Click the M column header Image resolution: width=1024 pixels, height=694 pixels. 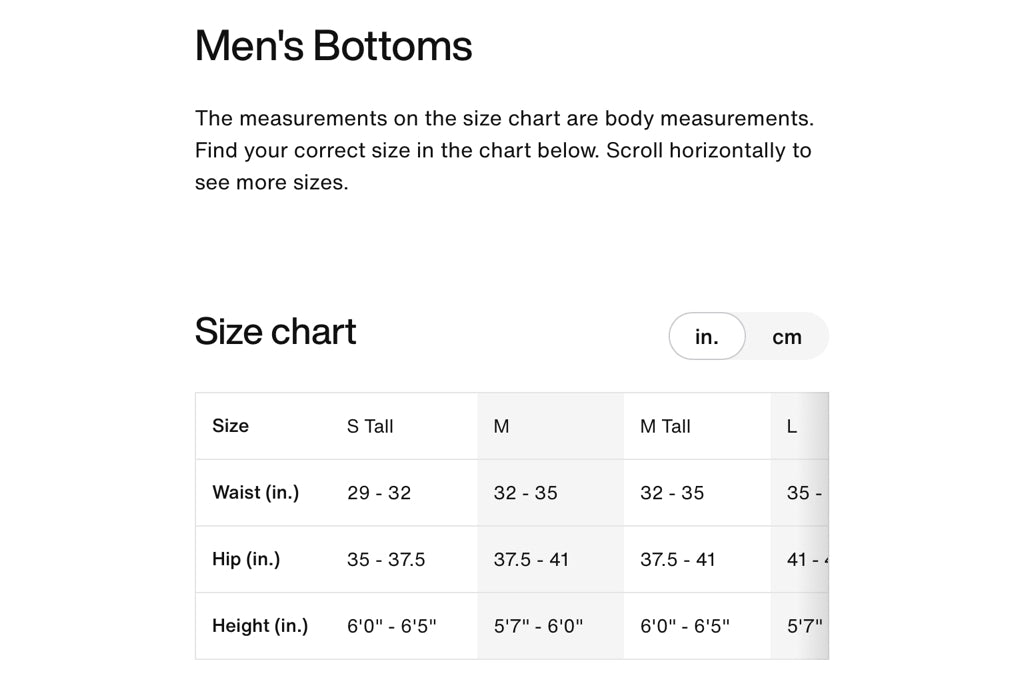click(x=502, y=426)
